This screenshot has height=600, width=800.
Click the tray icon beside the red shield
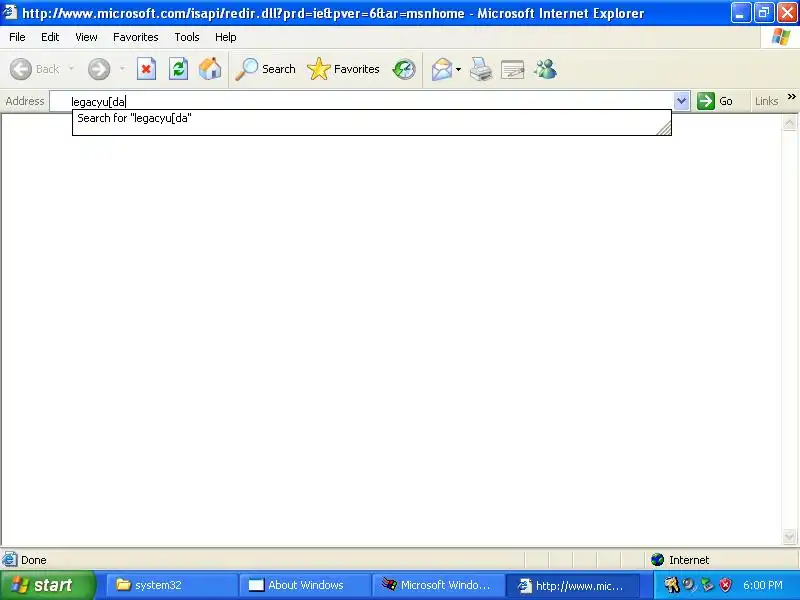pos(707,585)
